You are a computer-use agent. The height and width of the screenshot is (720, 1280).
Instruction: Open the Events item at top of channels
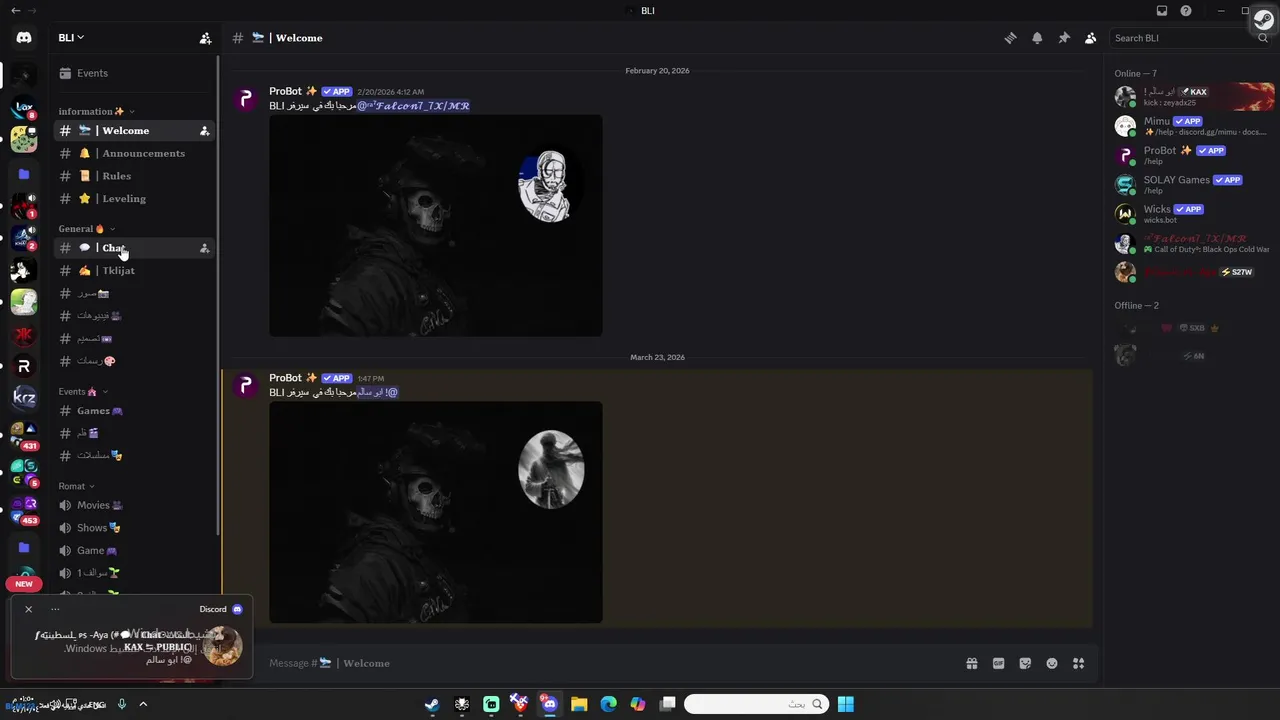[x=135, y=73]
